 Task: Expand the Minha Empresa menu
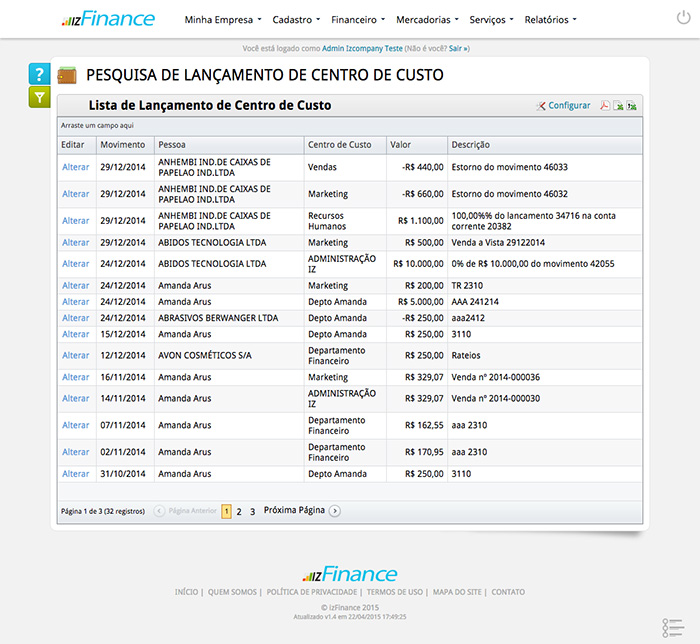click(223, 19)
